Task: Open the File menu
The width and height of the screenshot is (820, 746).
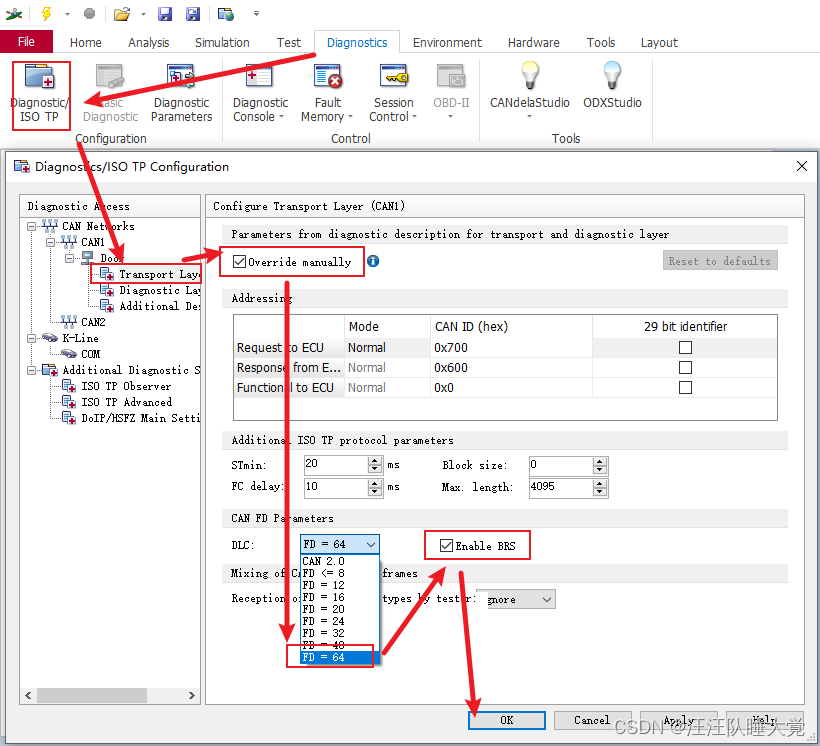Action: coord(26,42)
